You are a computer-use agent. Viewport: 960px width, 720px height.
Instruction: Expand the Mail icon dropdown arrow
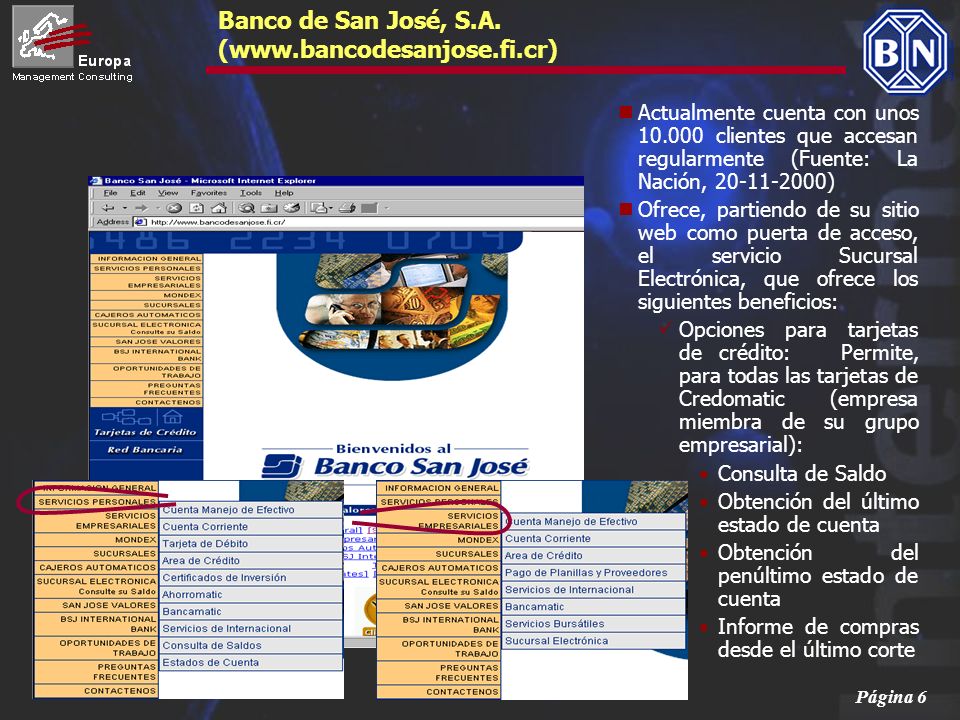(331, 208)
